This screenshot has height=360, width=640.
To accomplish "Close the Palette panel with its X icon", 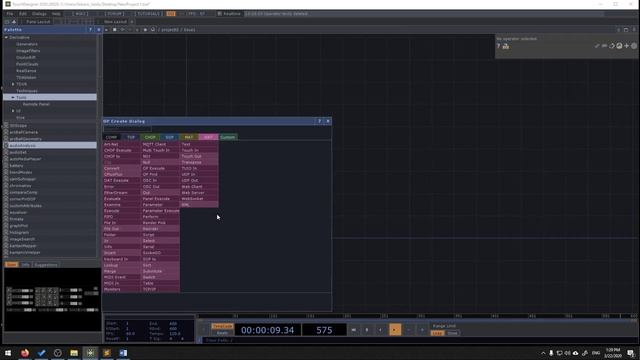I will point(98,30).
